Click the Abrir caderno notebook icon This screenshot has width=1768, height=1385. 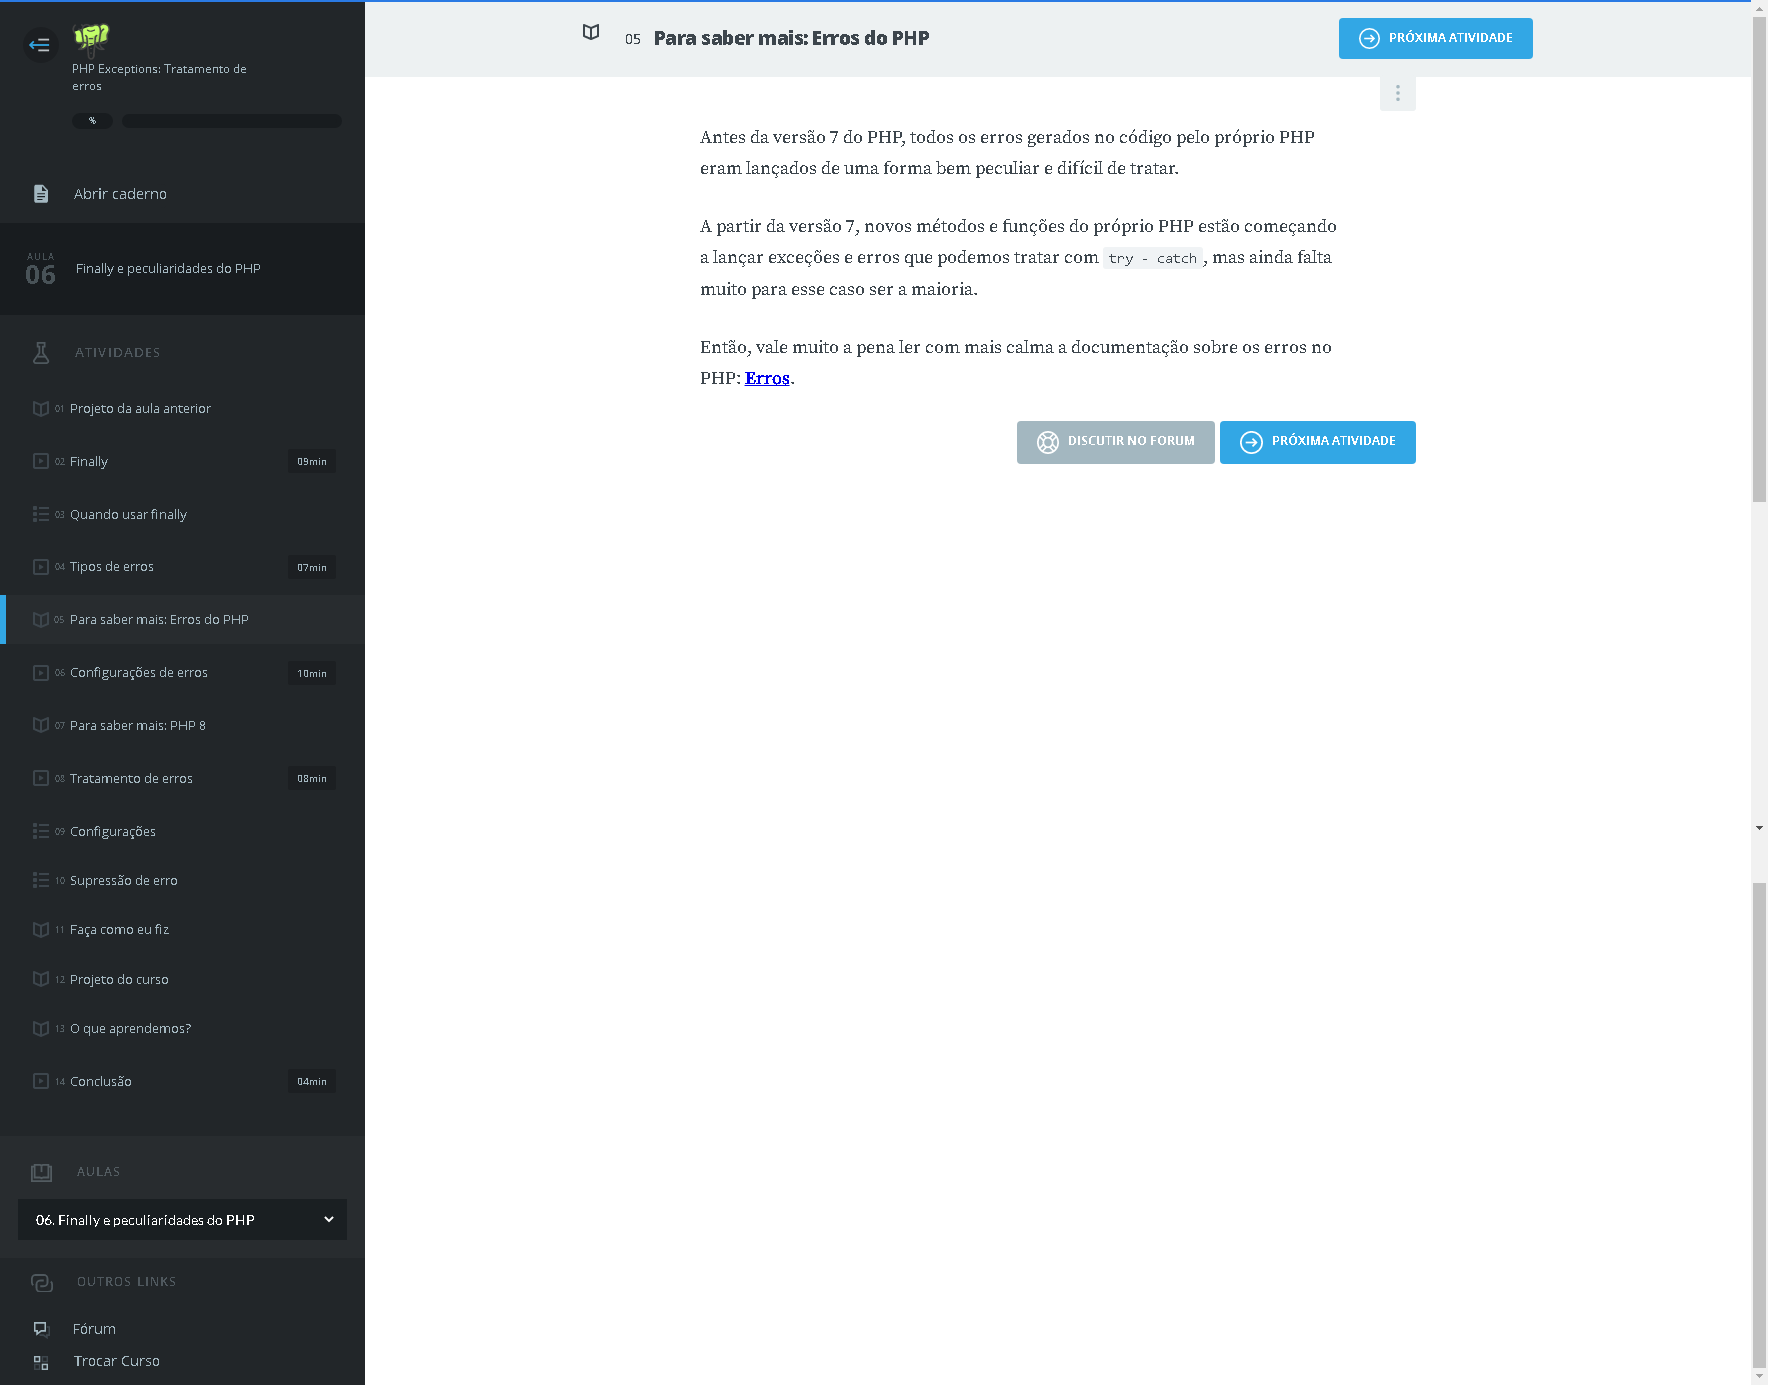[x=41, y=194]
